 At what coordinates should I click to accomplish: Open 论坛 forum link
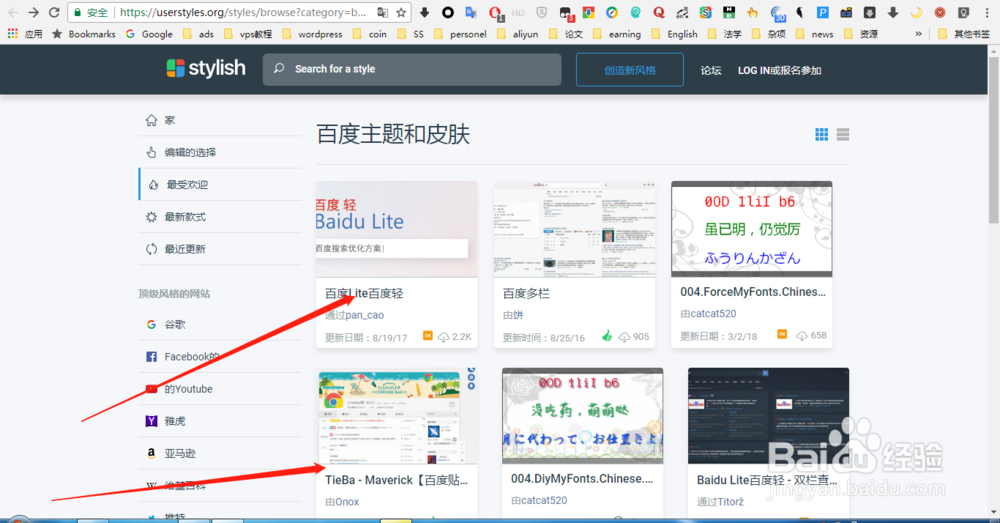pyautogui.click(x=710, y=70)
